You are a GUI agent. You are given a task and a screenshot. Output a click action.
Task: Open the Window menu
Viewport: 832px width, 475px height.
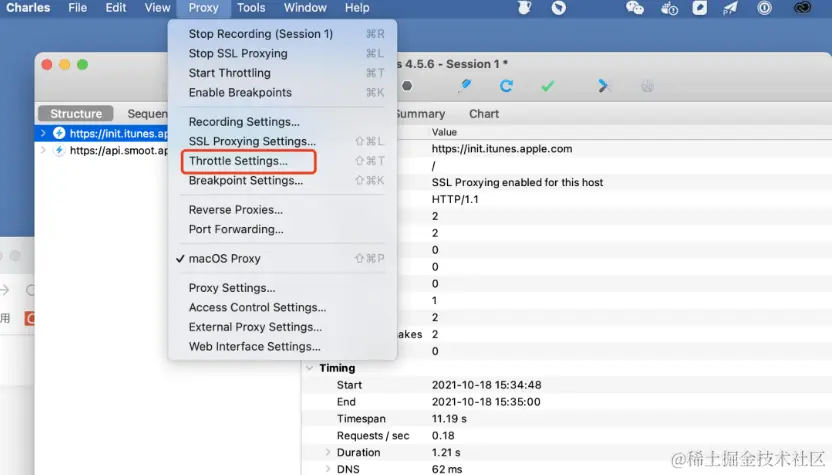point(305,8)
